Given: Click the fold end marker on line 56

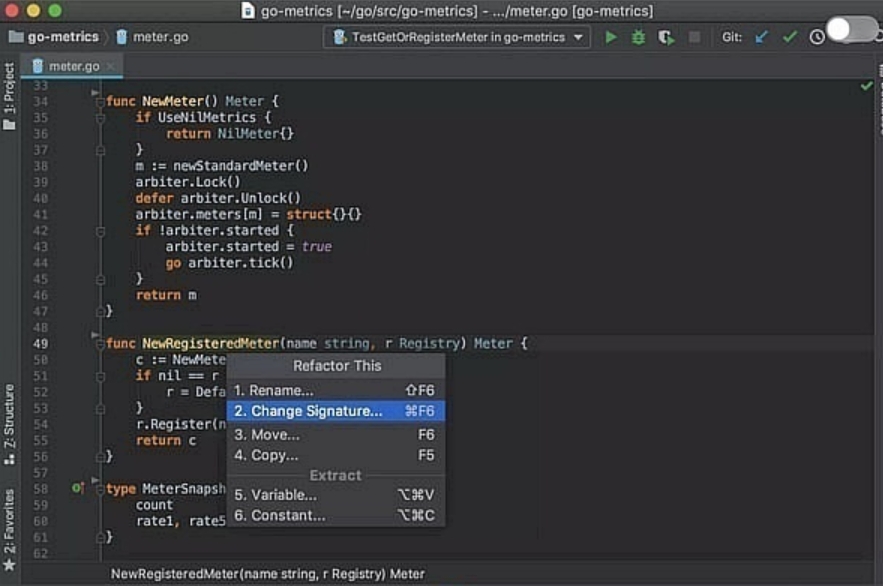Looking at the screenshot, I should pos(100,457).
